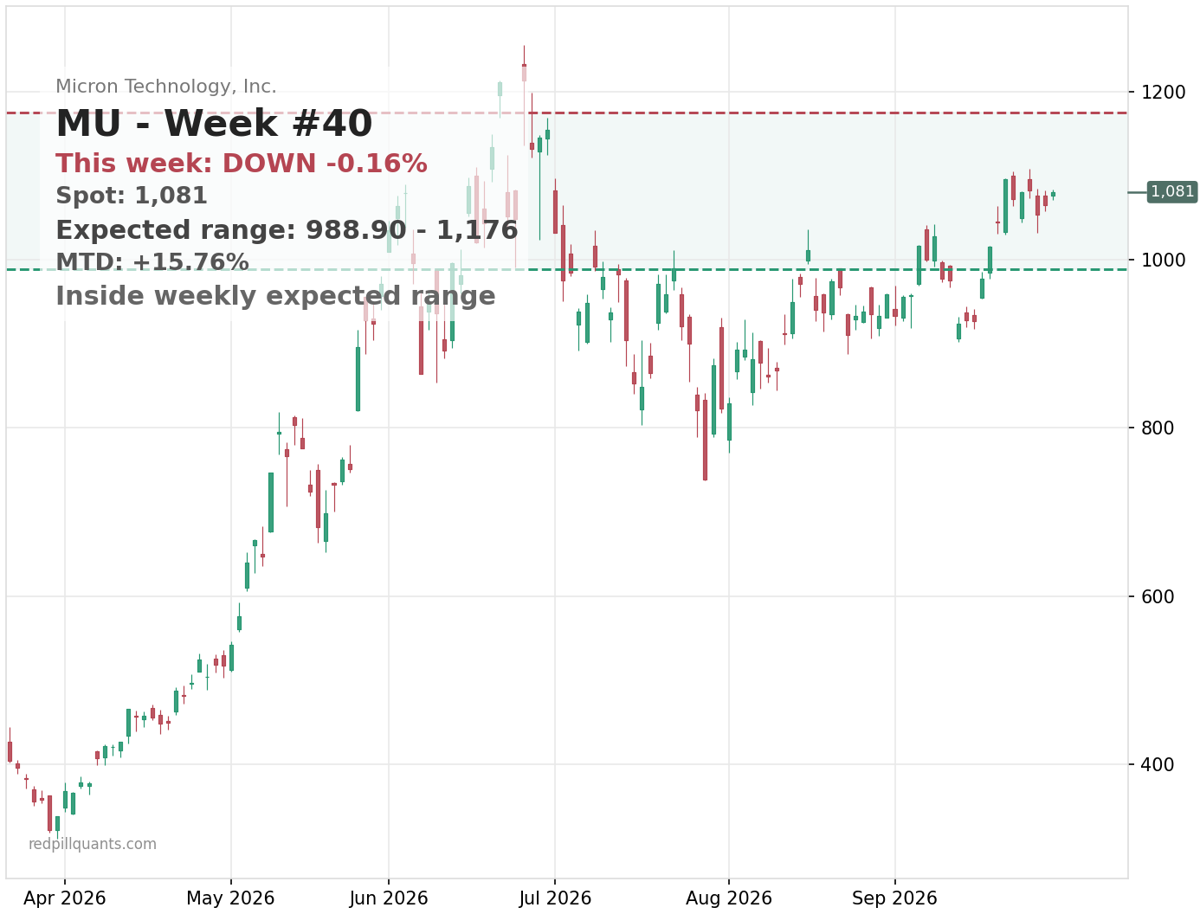Screen dimensions: 1200x914
Task: Click the 1,081 current price tag
Action: click(1172, 192)
